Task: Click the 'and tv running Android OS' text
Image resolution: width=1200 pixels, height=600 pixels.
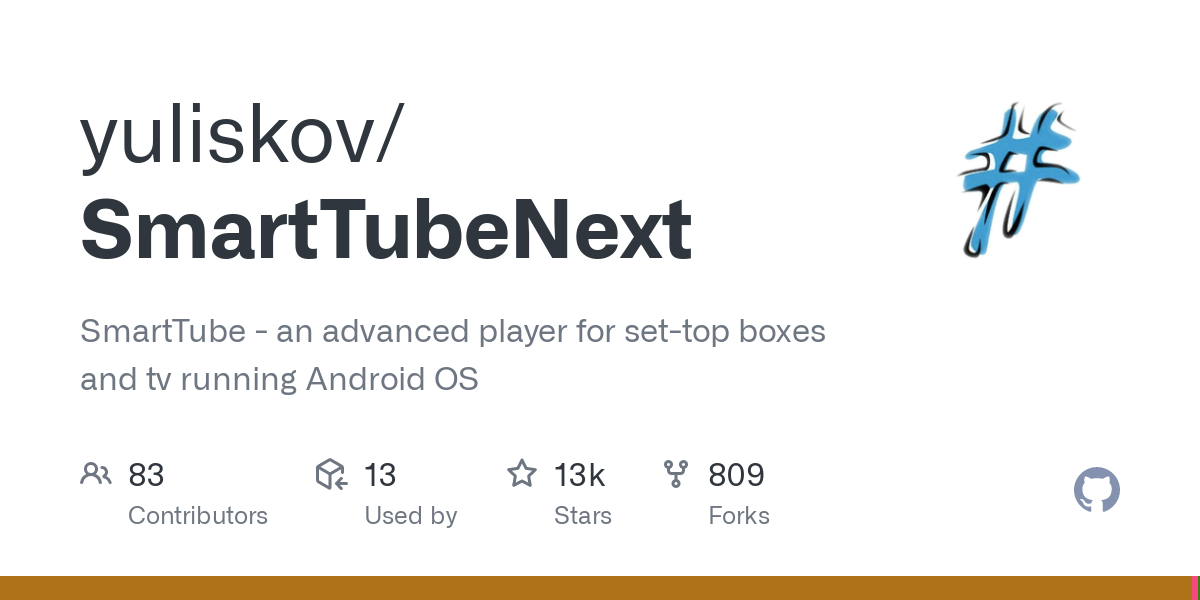Action: point(279,379)
